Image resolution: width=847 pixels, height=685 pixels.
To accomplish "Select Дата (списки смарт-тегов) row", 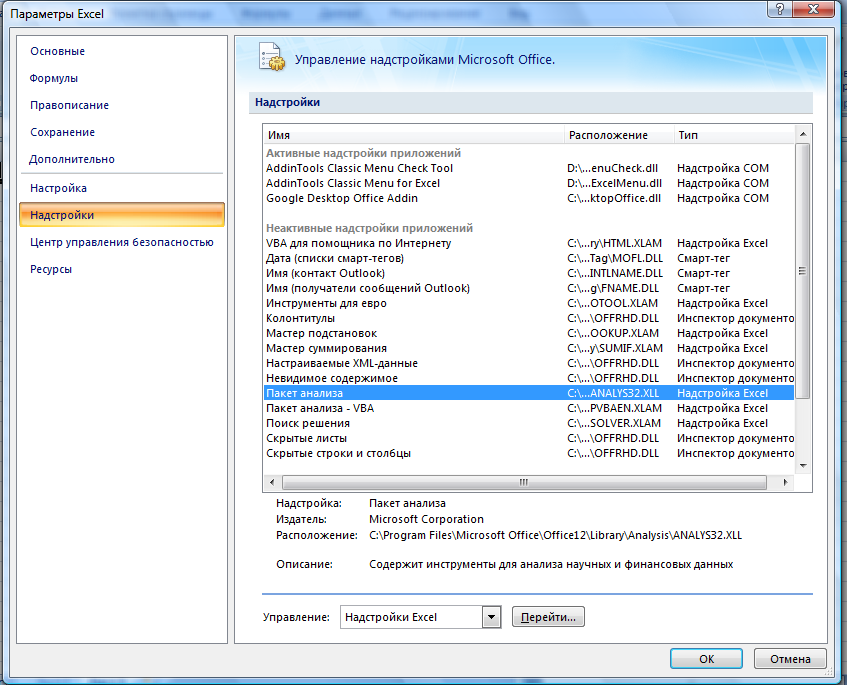I will point(529,258).
